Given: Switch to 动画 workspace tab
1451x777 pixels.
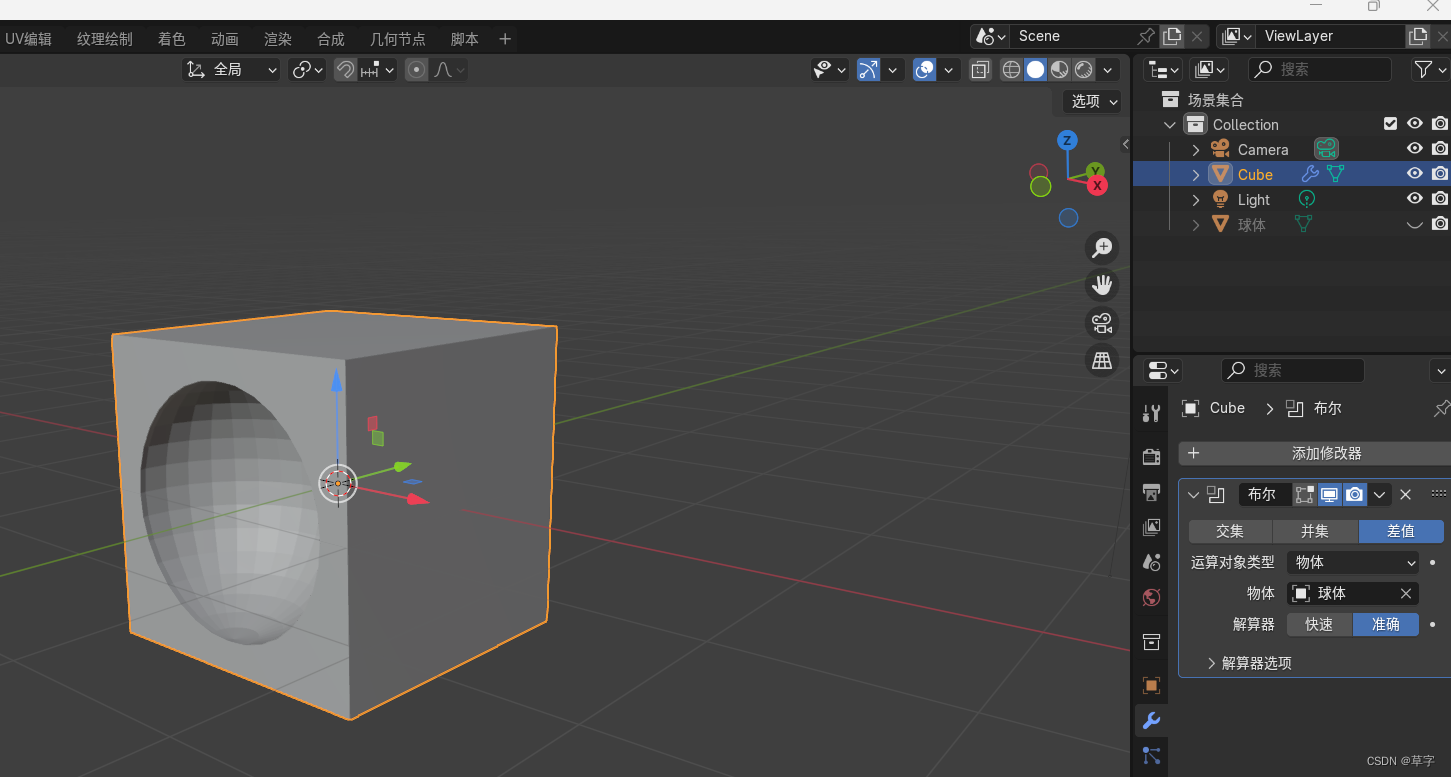Looking at the screenshot, I should point(225,39).
